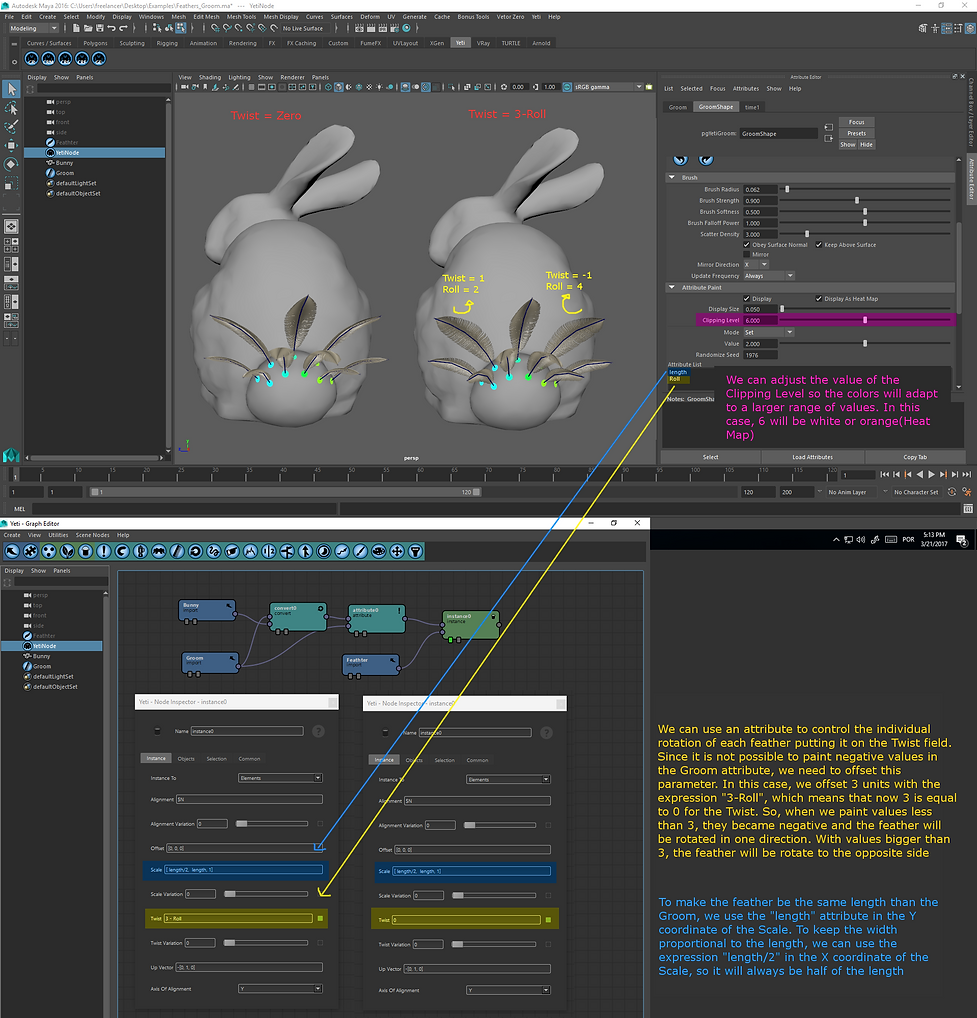Select YetiNode in the Maya outliner
Viewport: 977px width, 1018px height.
point(95,153)
